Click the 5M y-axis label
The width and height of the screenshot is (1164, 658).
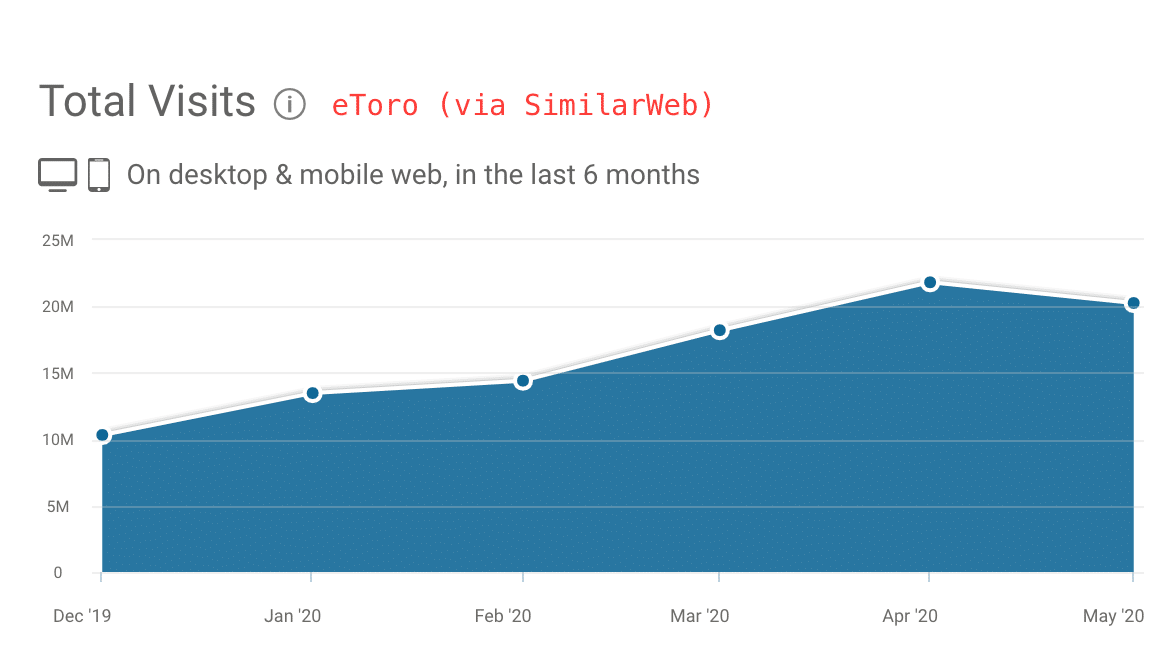coord(61,507)
